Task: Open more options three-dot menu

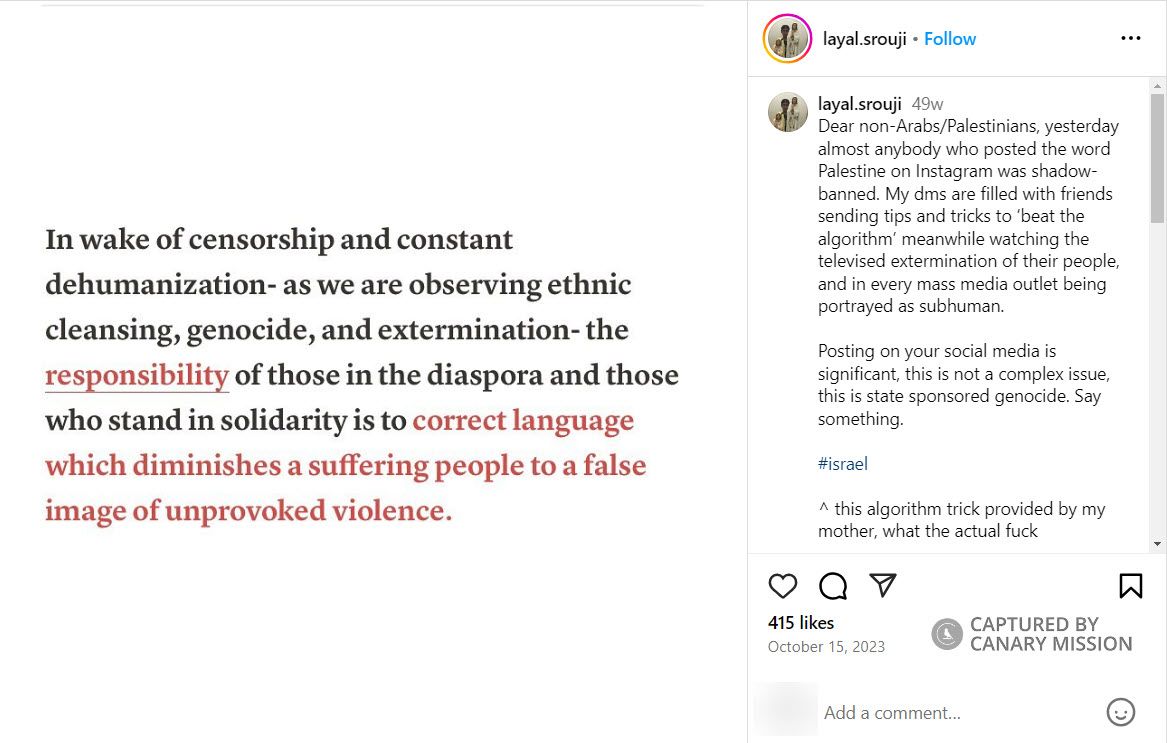Action: tap(1131, 39)
